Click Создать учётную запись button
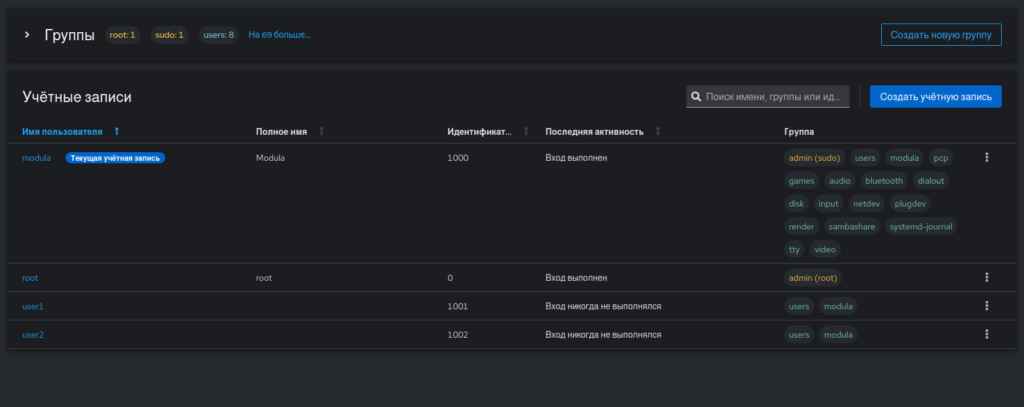 point(936,97)
